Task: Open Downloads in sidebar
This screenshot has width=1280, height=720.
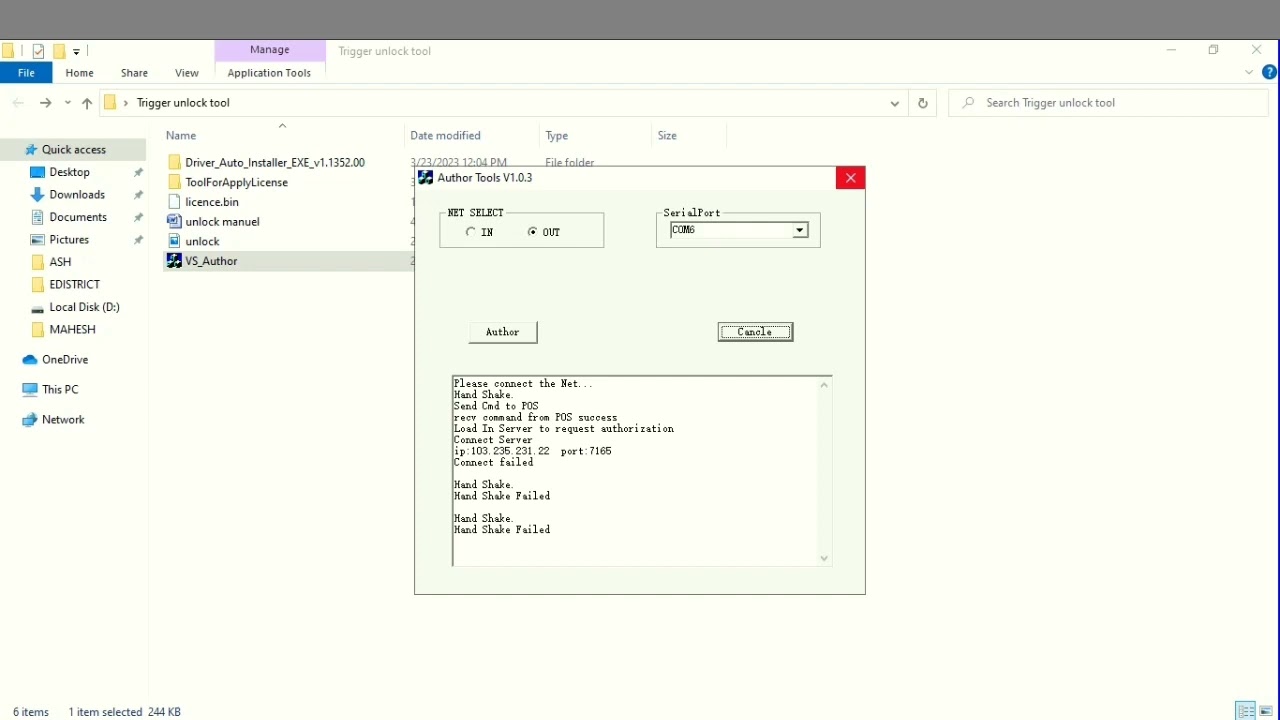Action: [x=77, y=195]
